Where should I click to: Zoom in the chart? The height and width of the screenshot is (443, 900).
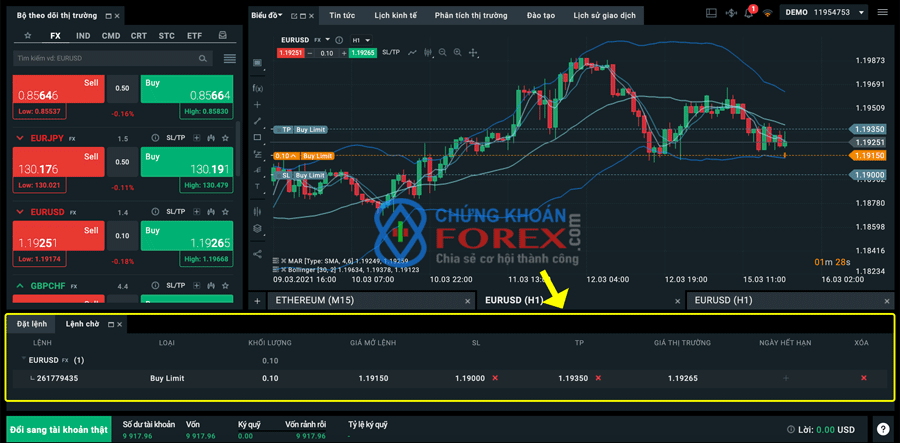coord(457,53)
